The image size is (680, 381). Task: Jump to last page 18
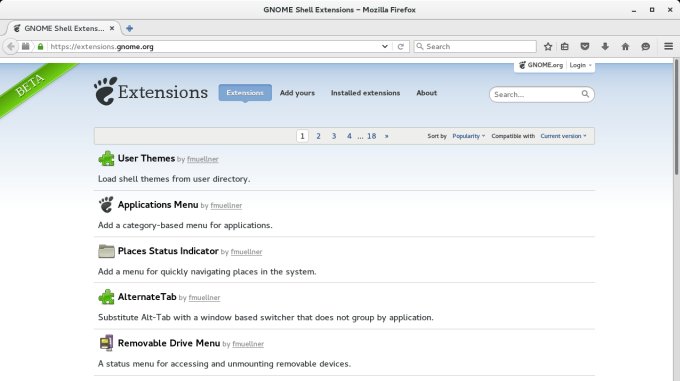click(372, 136)
